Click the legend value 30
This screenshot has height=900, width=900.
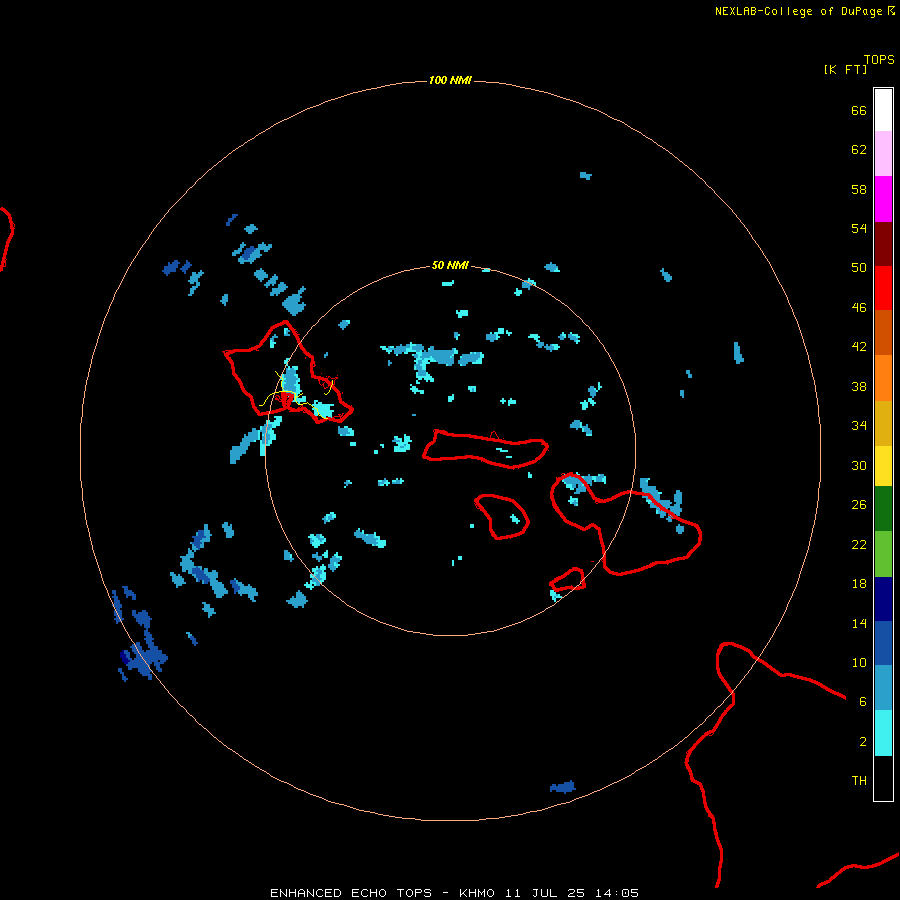coord(859,465)
